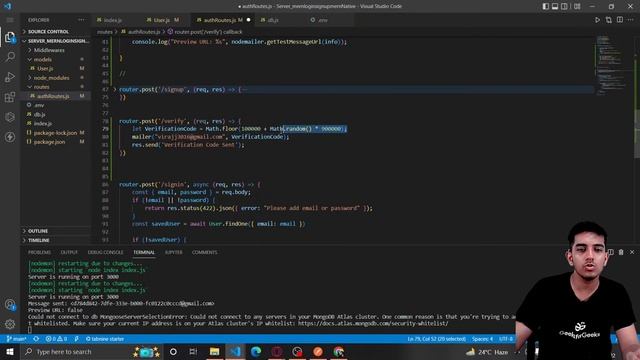Select authRoutes.js in the file tree
The image size is (640, 360).
[x=53, y=96]
